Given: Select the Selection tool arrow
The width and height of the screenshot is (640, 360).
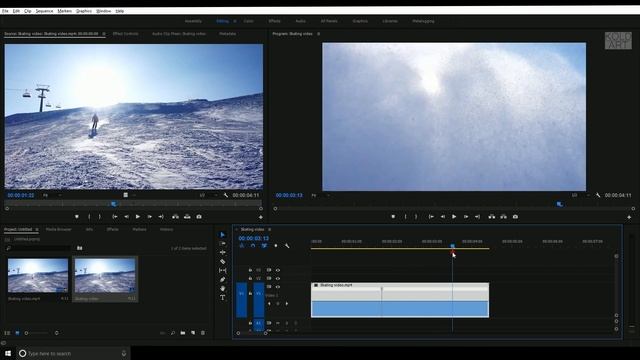Looking at the screenshot, I should (x=222, y=235).
